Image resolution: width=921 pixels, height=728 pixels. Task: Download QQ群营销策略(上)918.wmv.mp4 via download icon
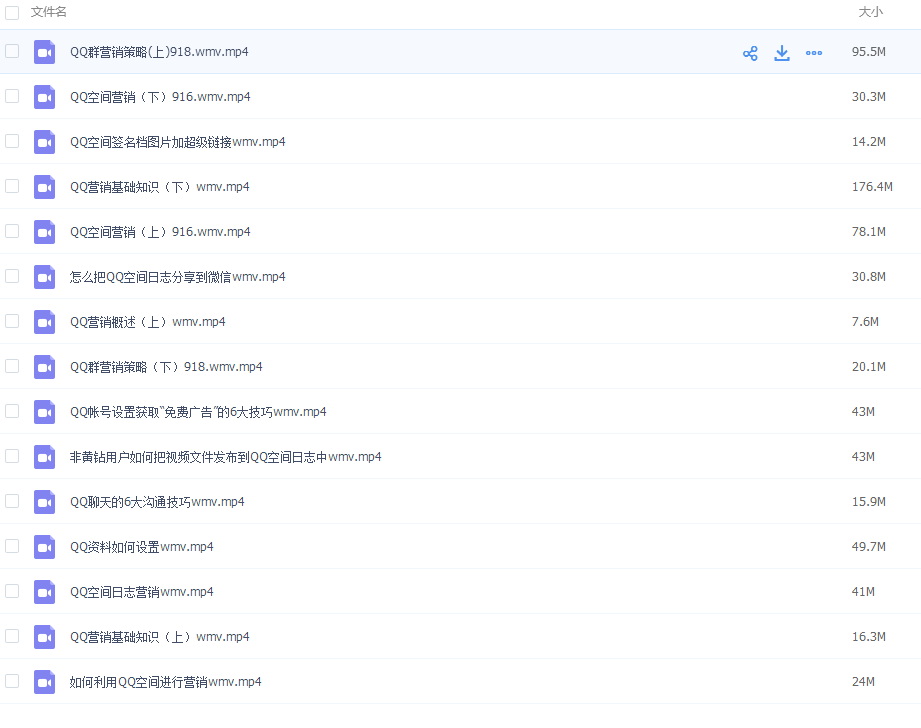click(x=782, y=53)
